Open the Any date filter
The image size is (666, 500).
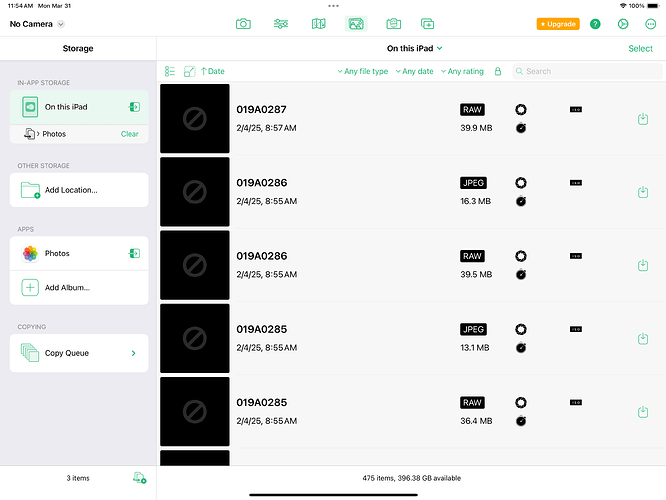pos(415,71)
